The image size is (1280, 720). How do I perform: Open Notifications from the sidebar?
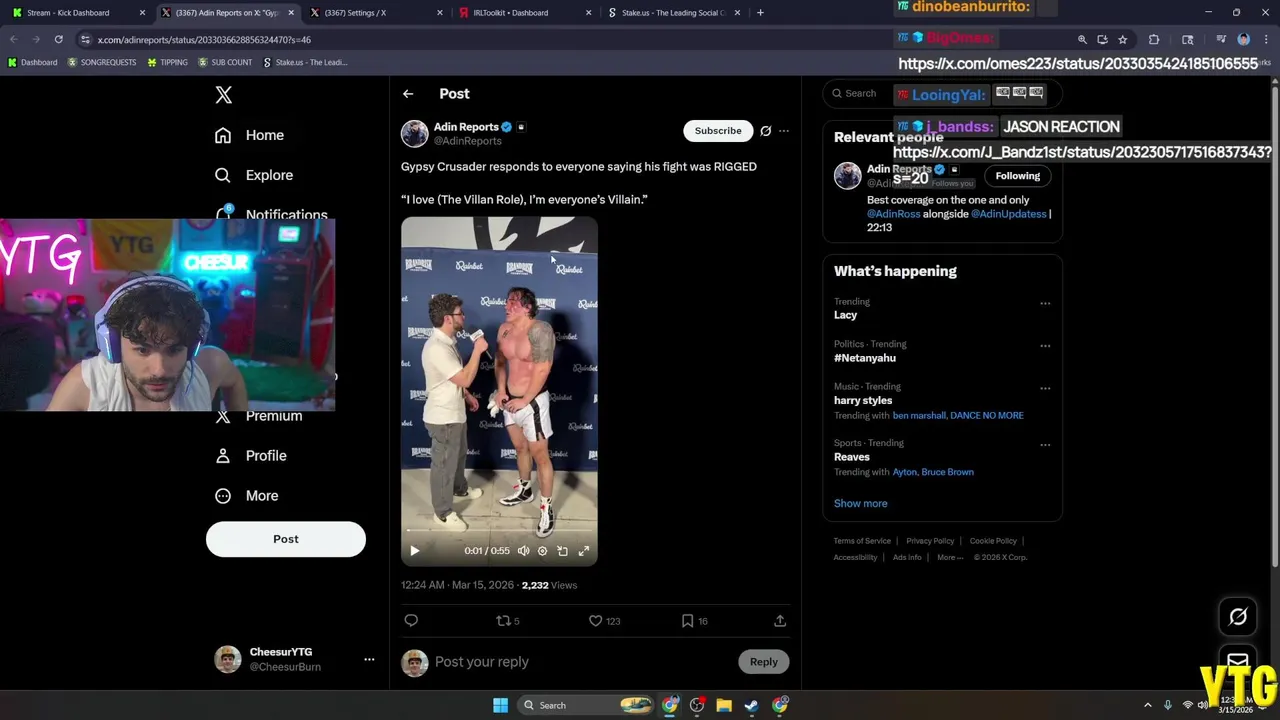click(271, 213)
